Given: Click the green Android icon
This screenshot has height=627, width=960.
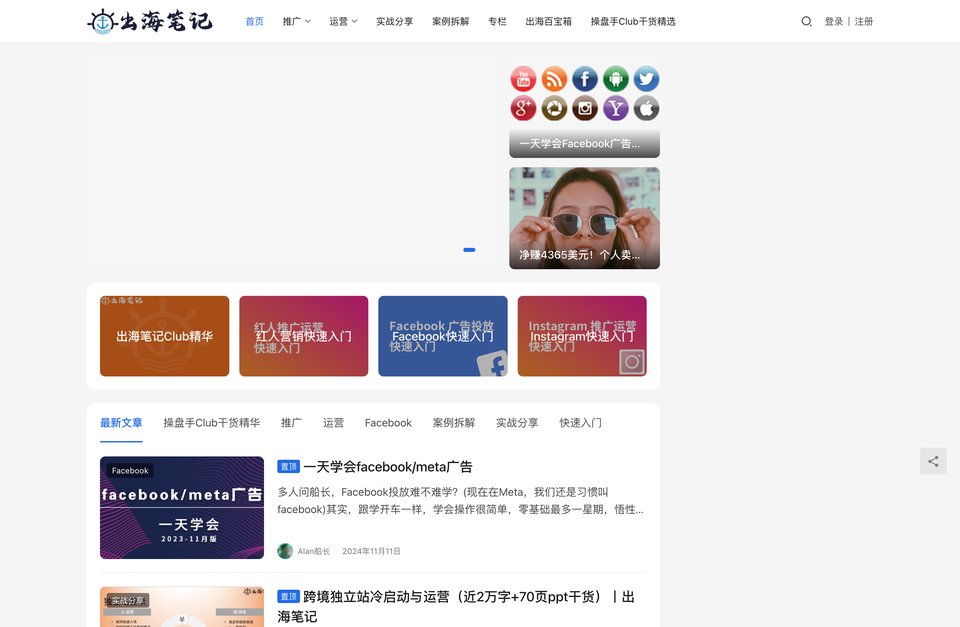Looking at the screenshot, I should (615, 79).
